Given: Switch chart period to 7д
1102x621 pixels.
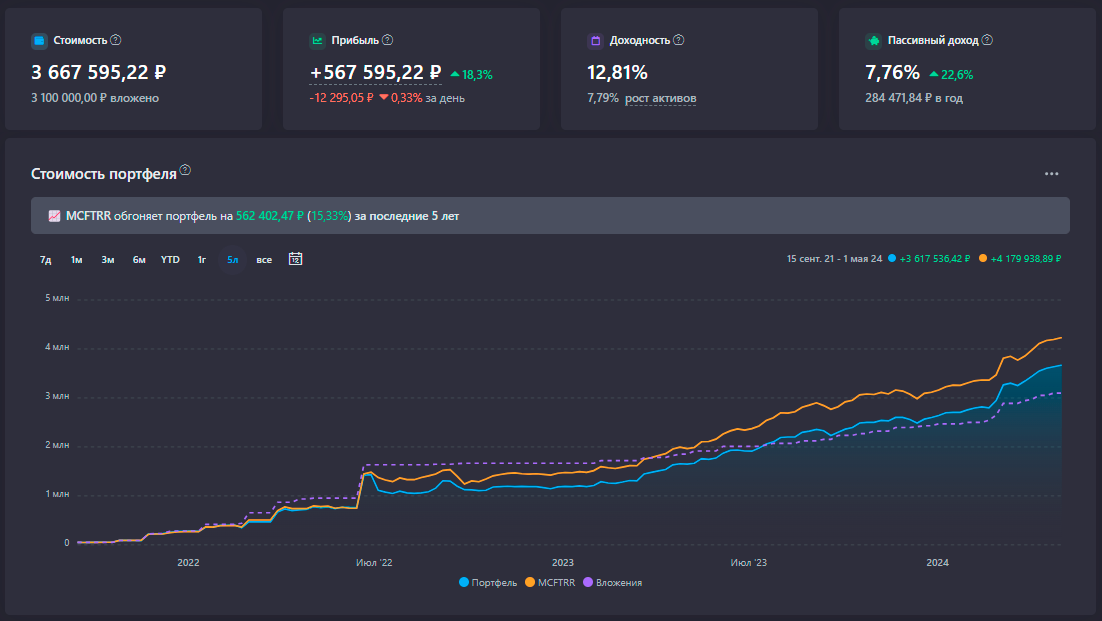Looking at the screenshot, I should click(45, 260).
